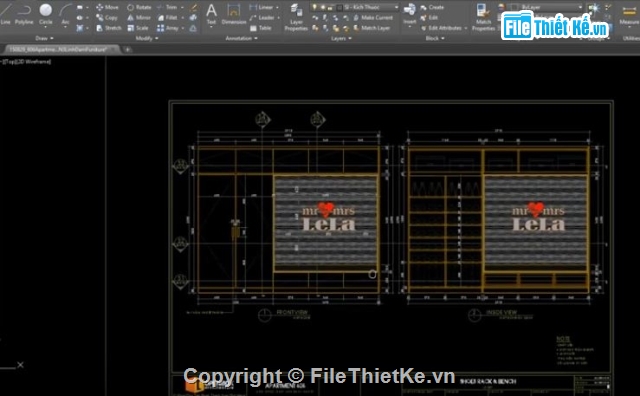Select the Dimension tool

coord(234,13)
